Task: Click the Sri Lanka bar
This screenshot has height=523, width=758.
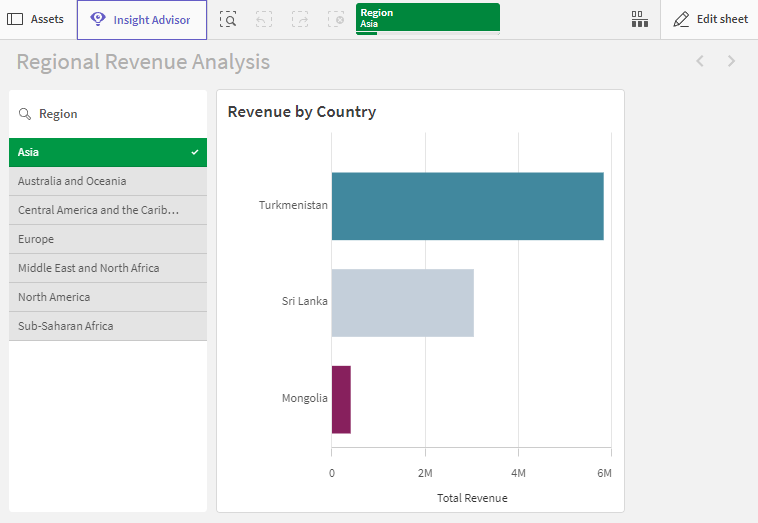Action: 403,303
